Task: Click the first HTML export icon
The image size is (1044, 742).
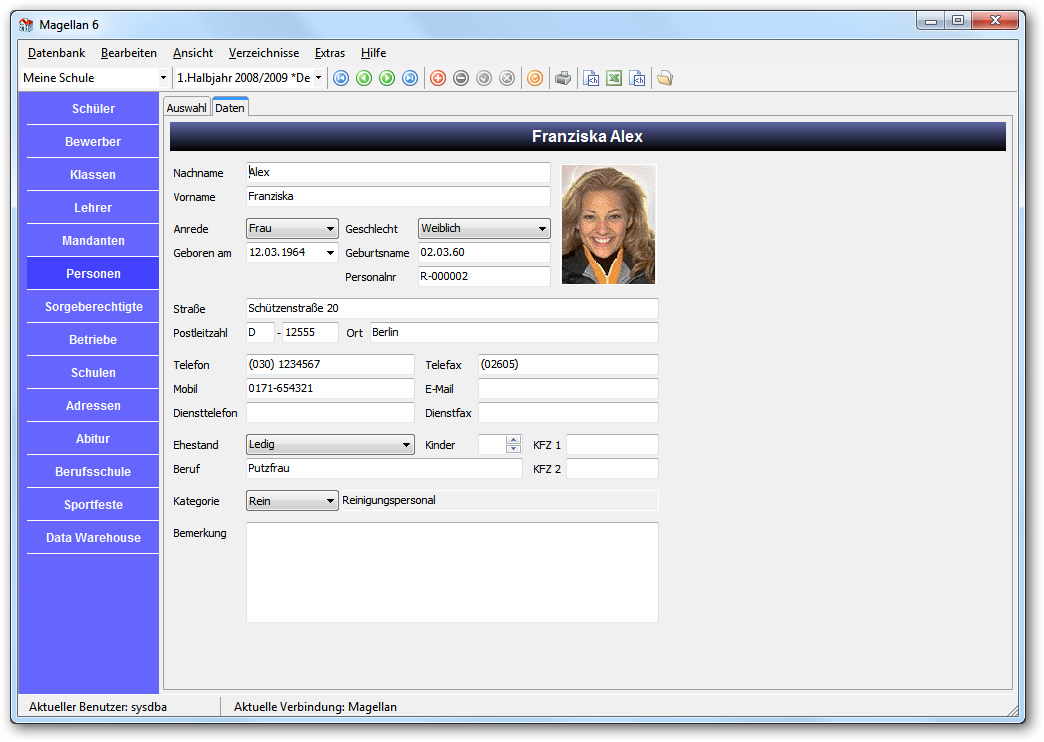Action: pos(591,79)
